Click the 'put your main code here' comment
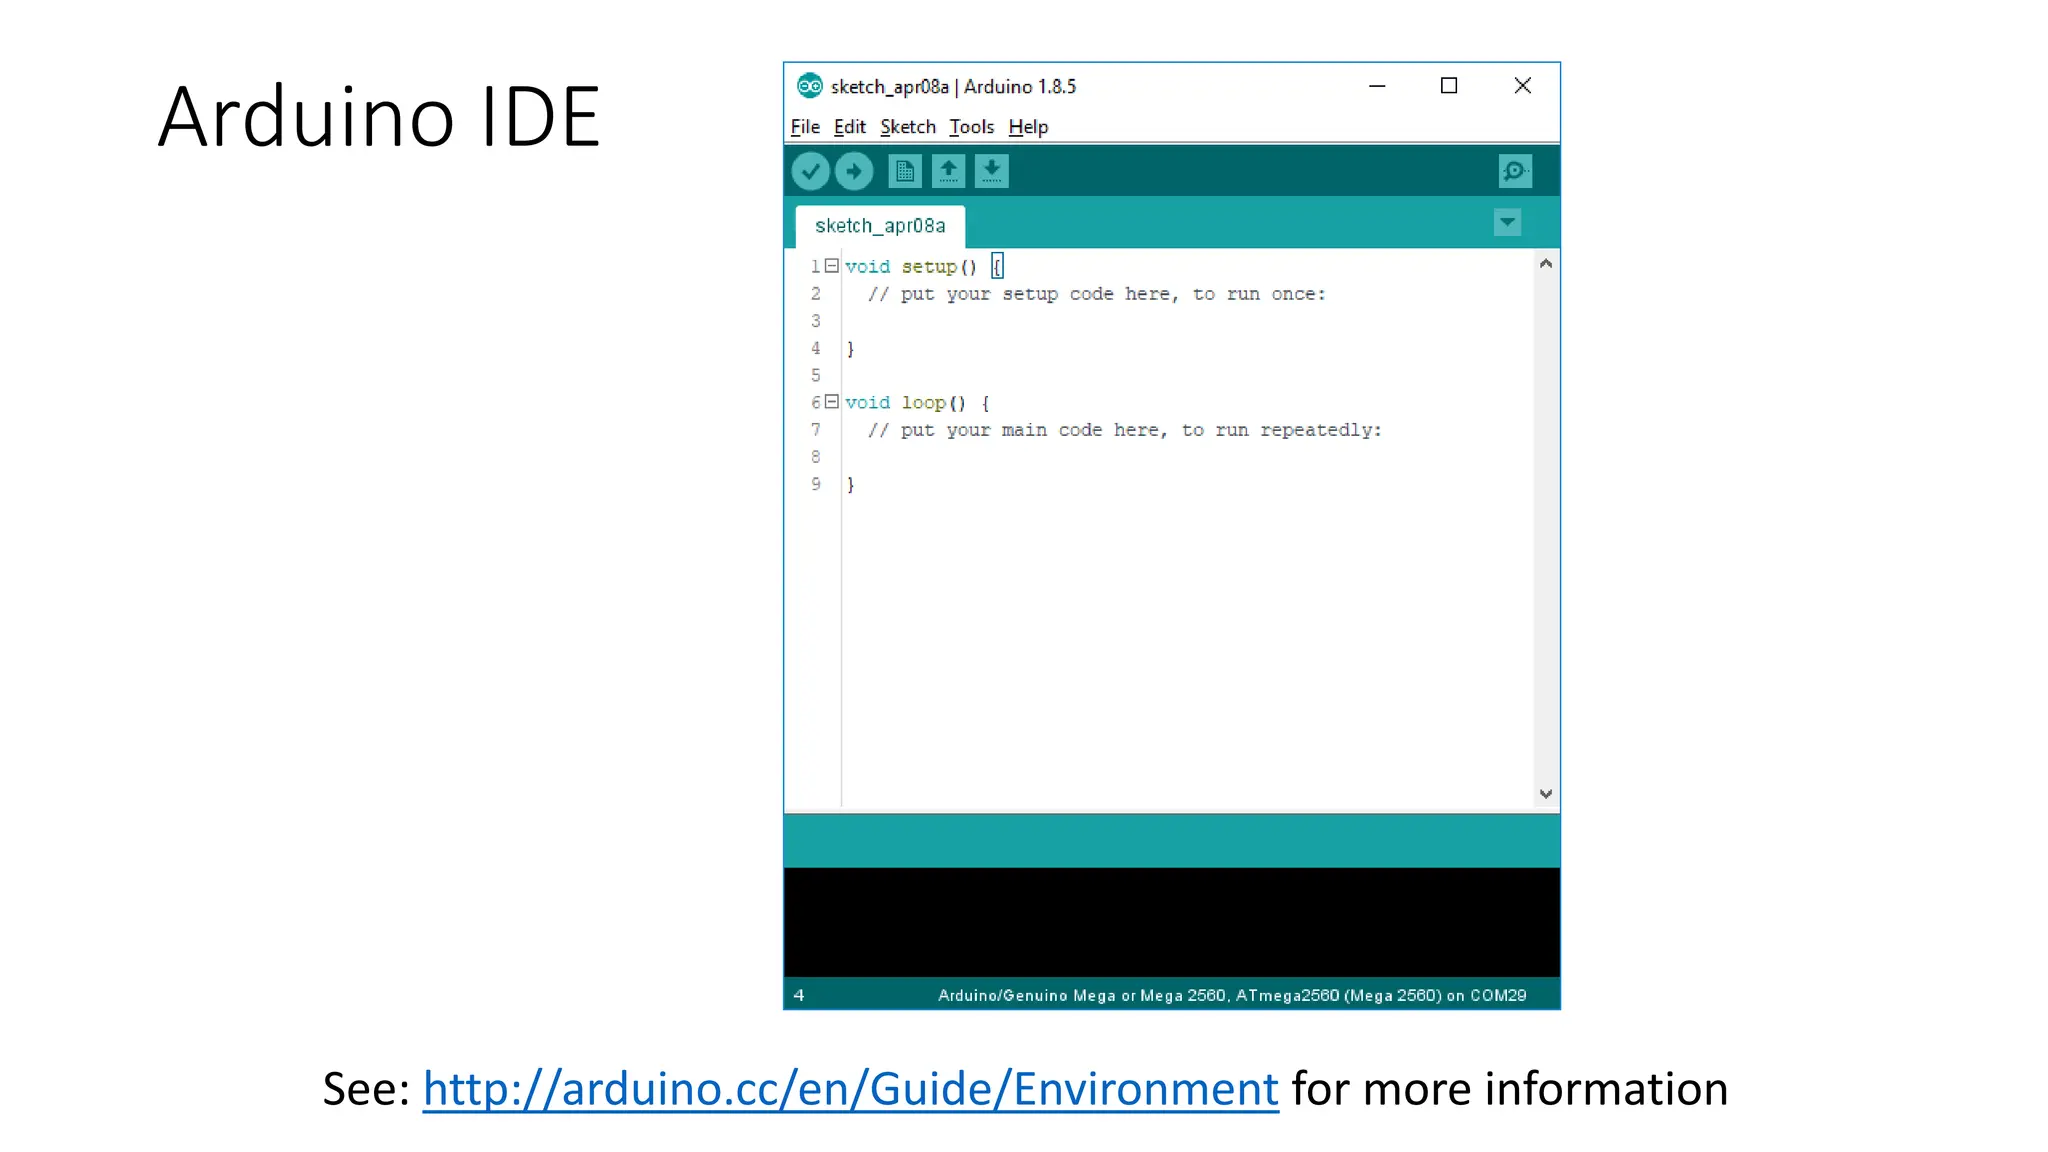 coord(1124,430)
